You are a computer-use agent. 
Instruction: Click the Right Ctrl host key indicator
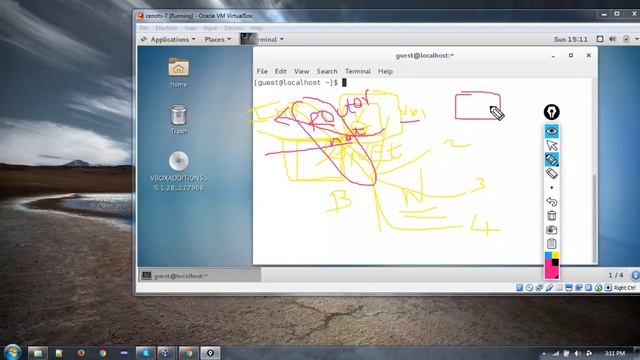[624, 288]
